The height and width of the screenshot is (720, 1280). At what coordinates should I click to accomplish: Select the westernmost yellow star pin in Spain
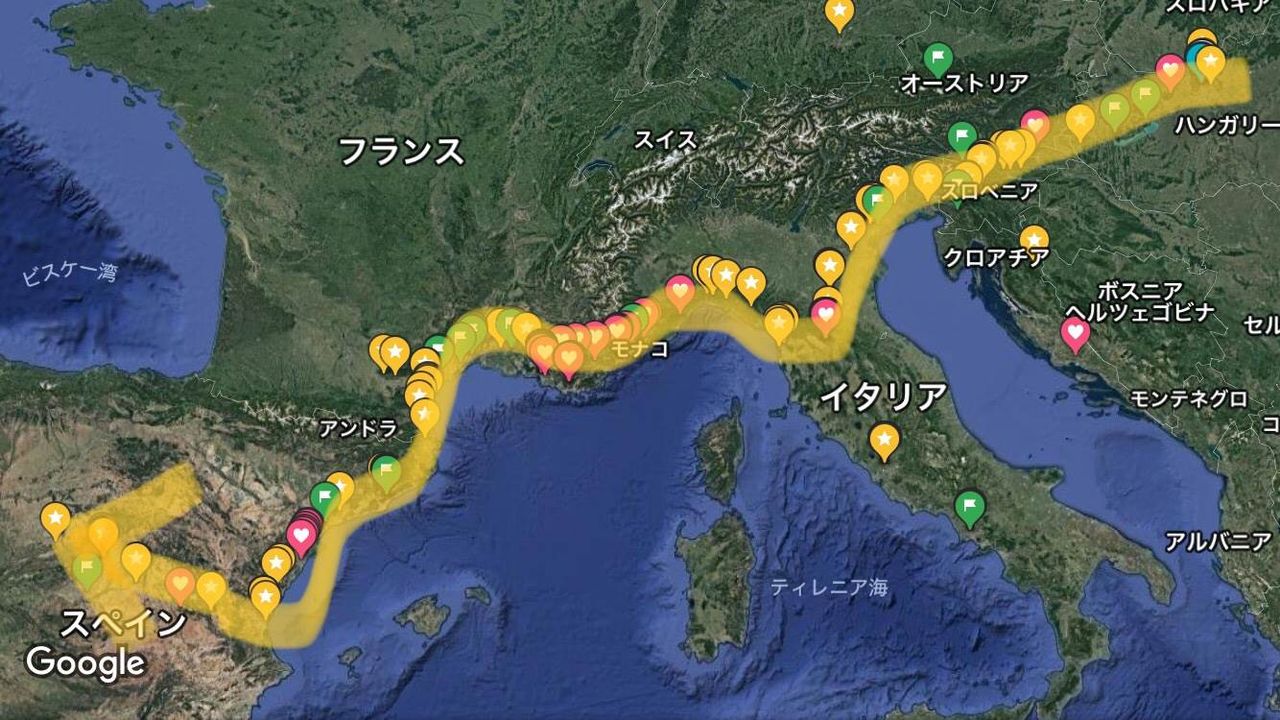56,520
